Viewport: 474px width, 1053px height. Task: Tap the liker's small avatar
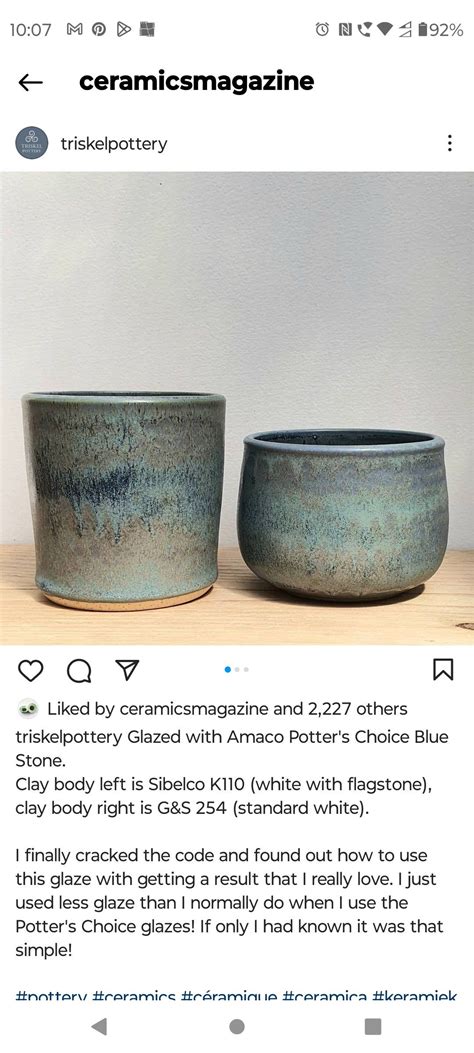[28, 708]
